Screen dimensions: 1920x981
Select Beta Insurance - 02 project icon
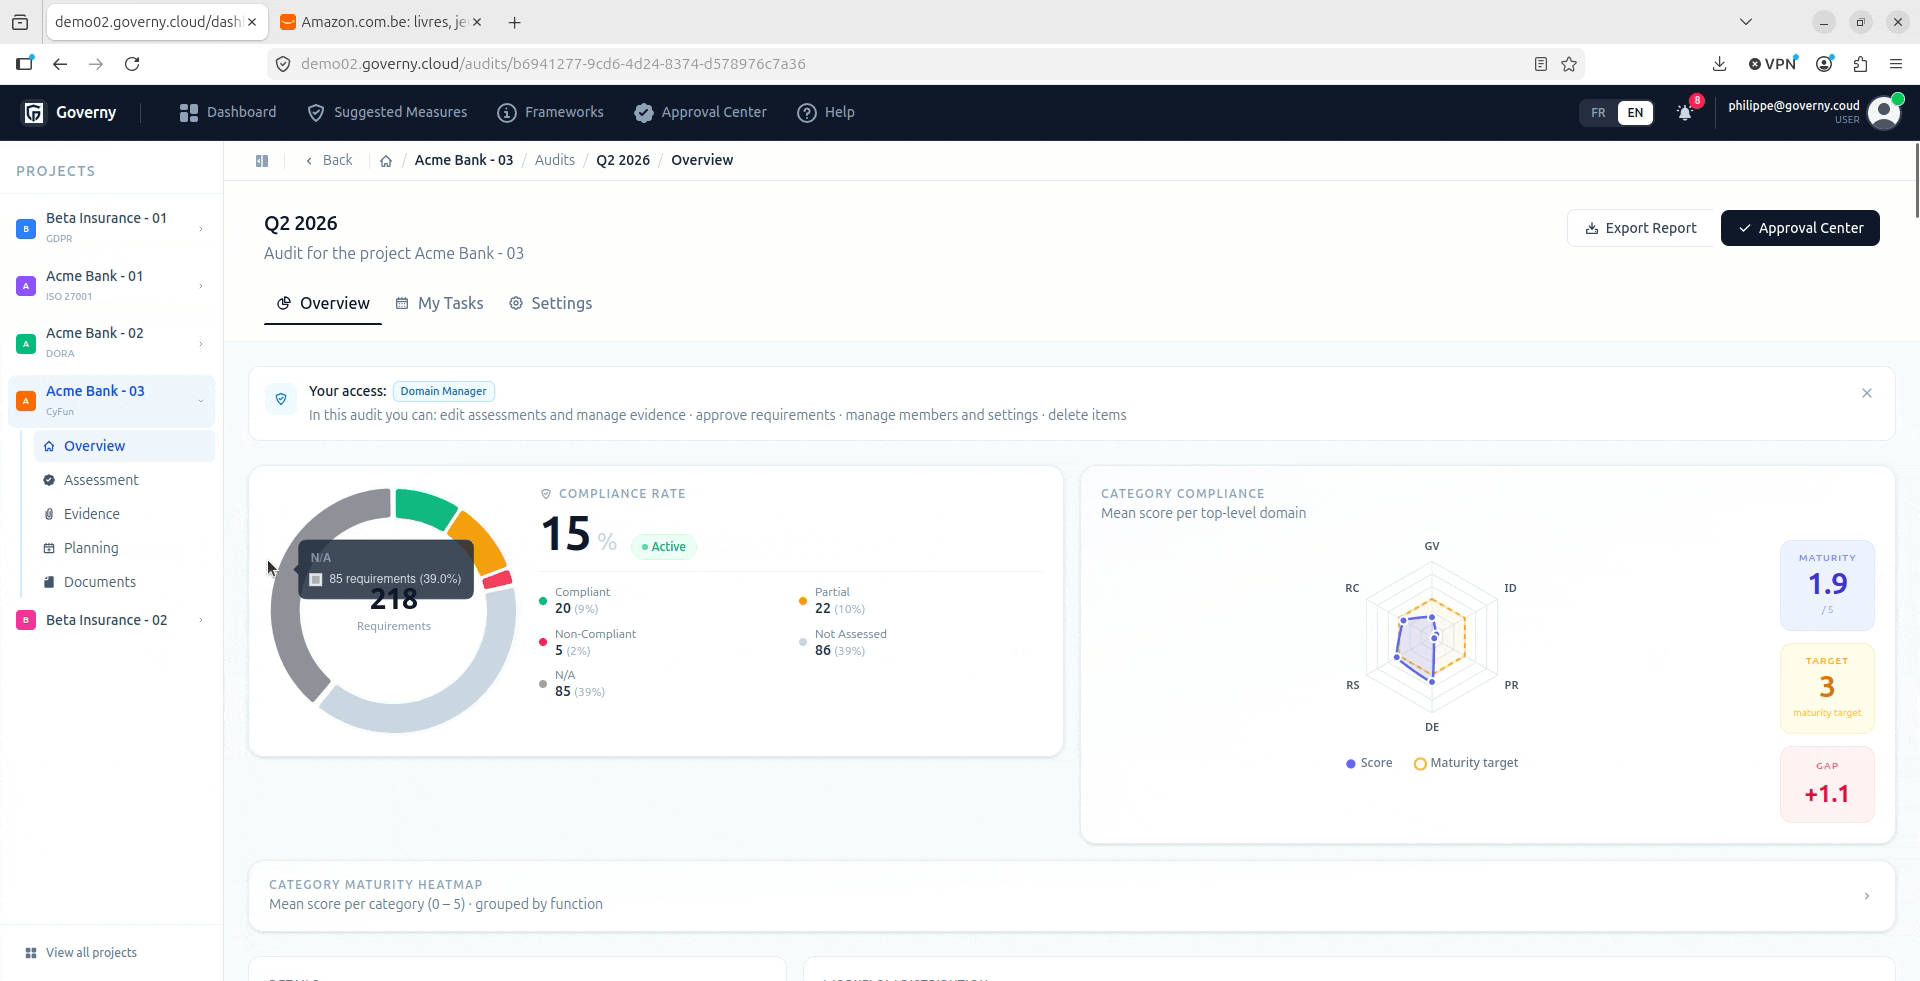[x=27, y=621]
